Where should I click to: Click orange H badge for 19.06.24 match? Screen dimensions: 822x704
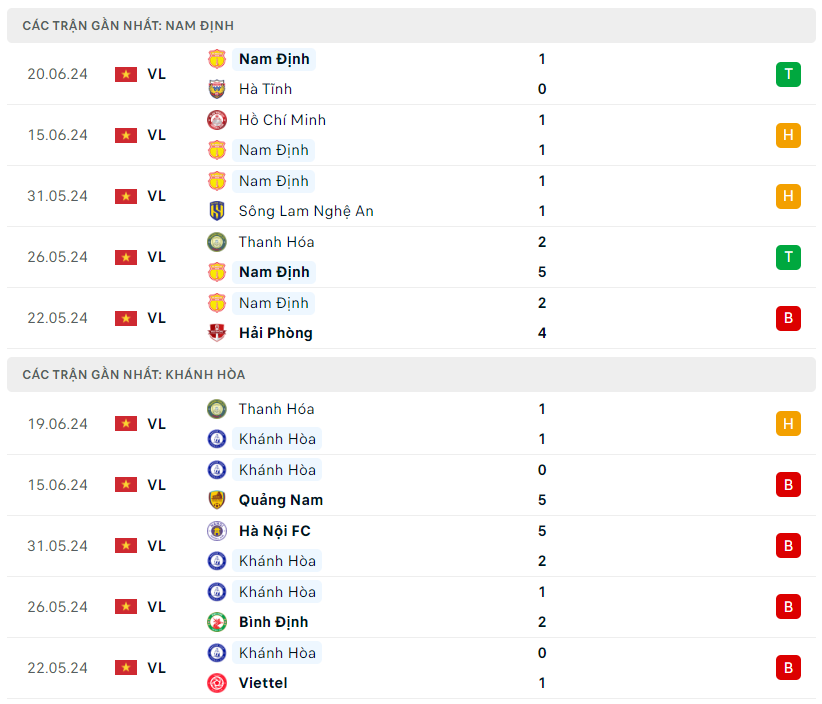788,424
